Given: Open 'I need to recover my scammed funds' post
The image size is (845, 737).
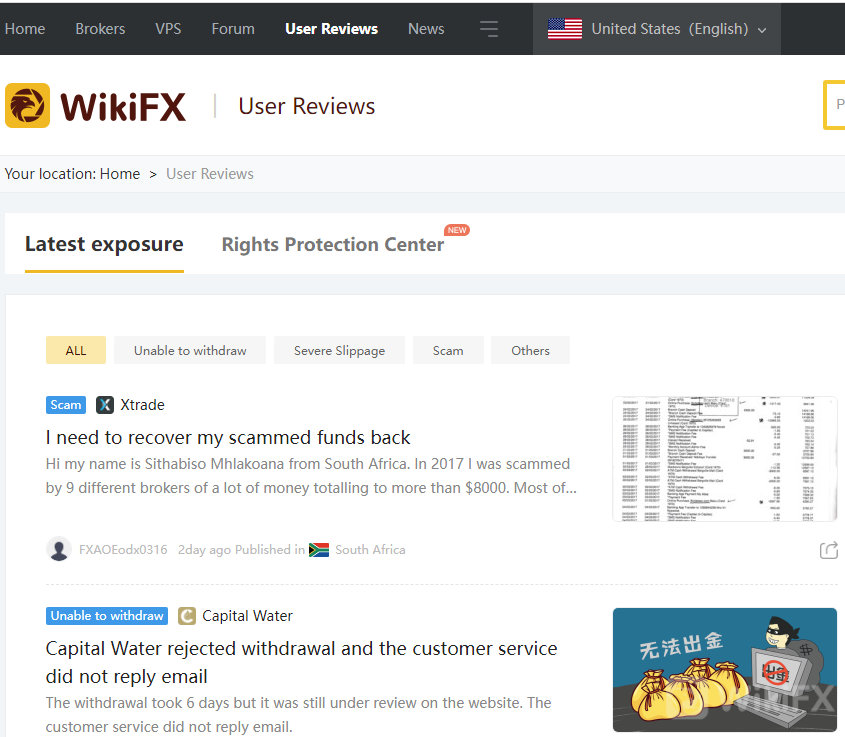Looking at the screenshot, I should click(x=228, y=437).
